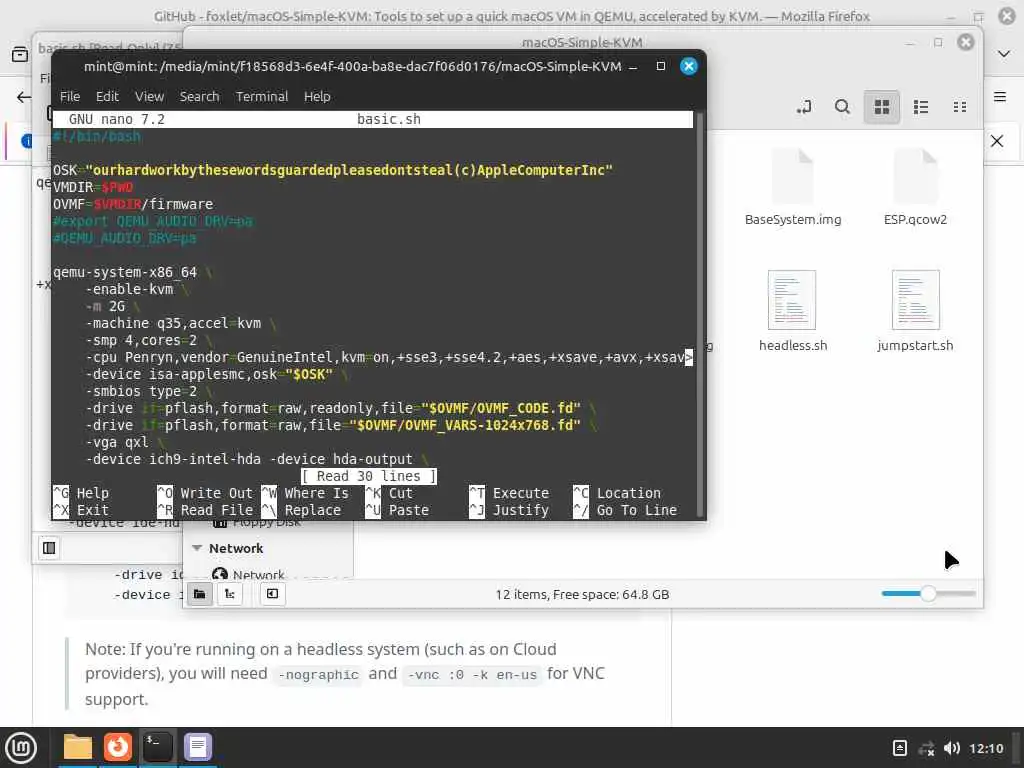The width and height of the screenshot is (1024, 768).
Task: Open network connections tray icon
Action: [926, 748]
